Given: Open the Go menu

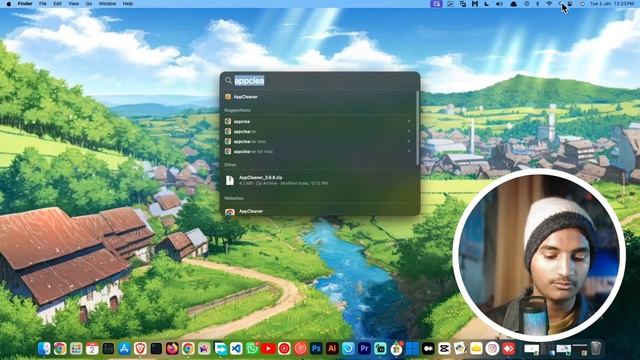Looking at the screenshot, I should tap(89, 4).
